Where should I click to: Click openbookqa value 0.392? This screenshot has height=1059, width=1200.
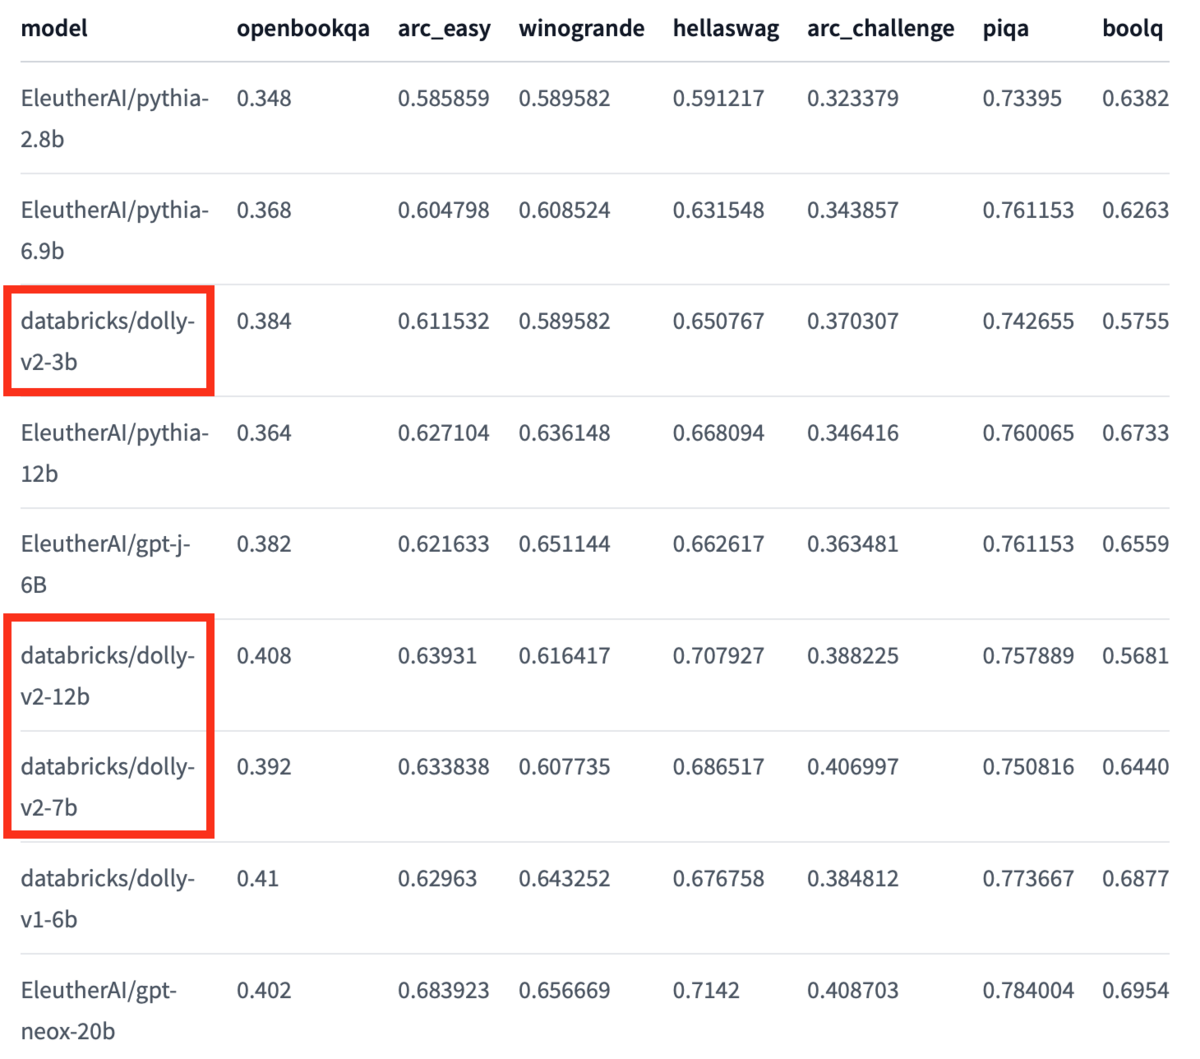pos(264,767)
